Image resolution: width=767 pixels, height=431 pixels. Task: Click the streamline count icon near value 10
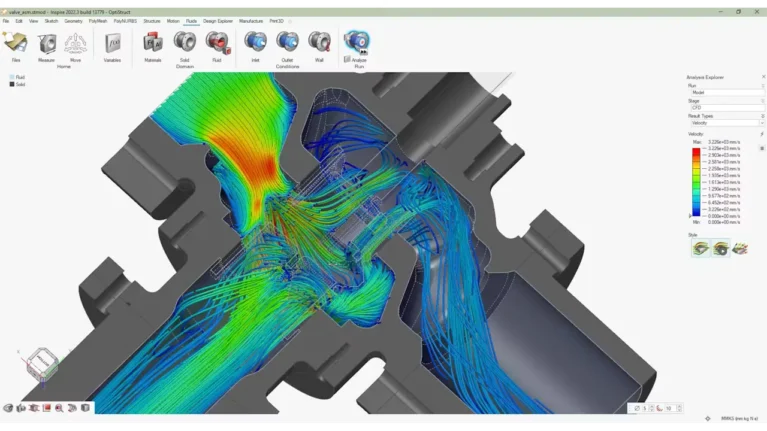coord(660,408)
